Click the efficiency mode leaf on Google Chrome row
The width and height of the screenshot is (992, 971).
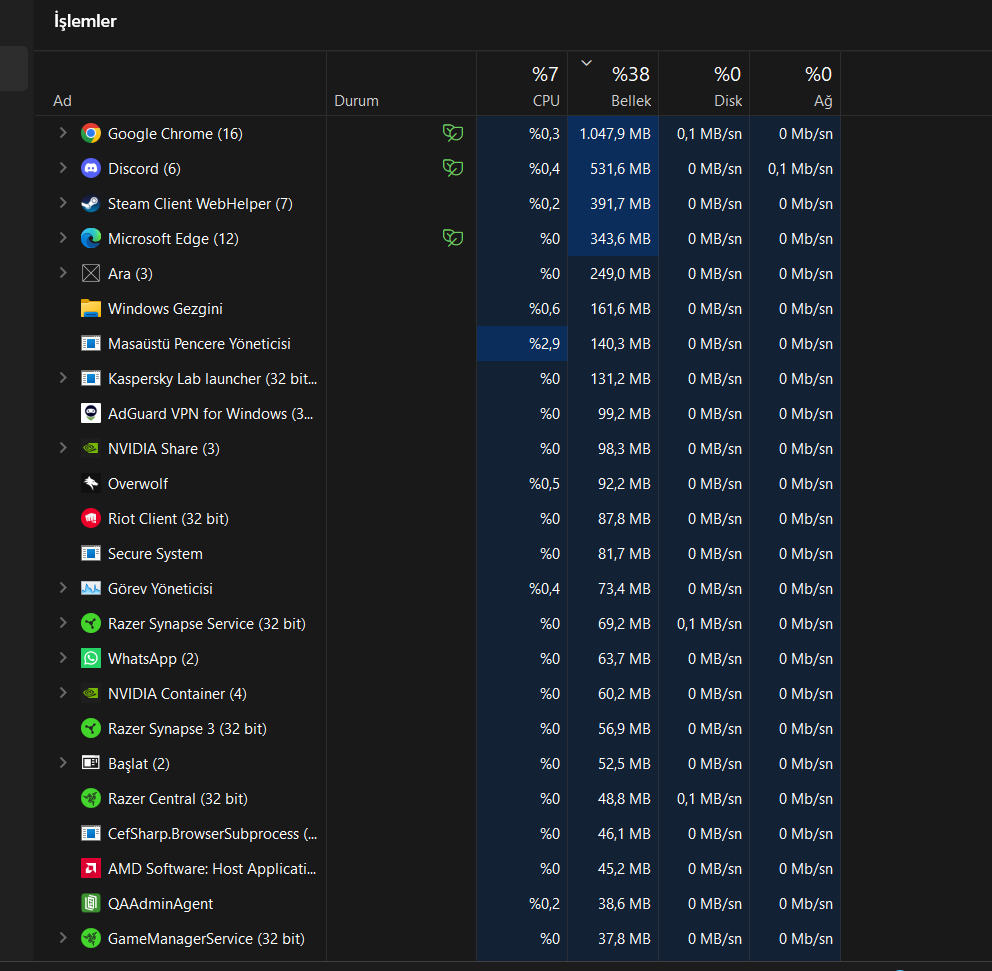point(453,133)
